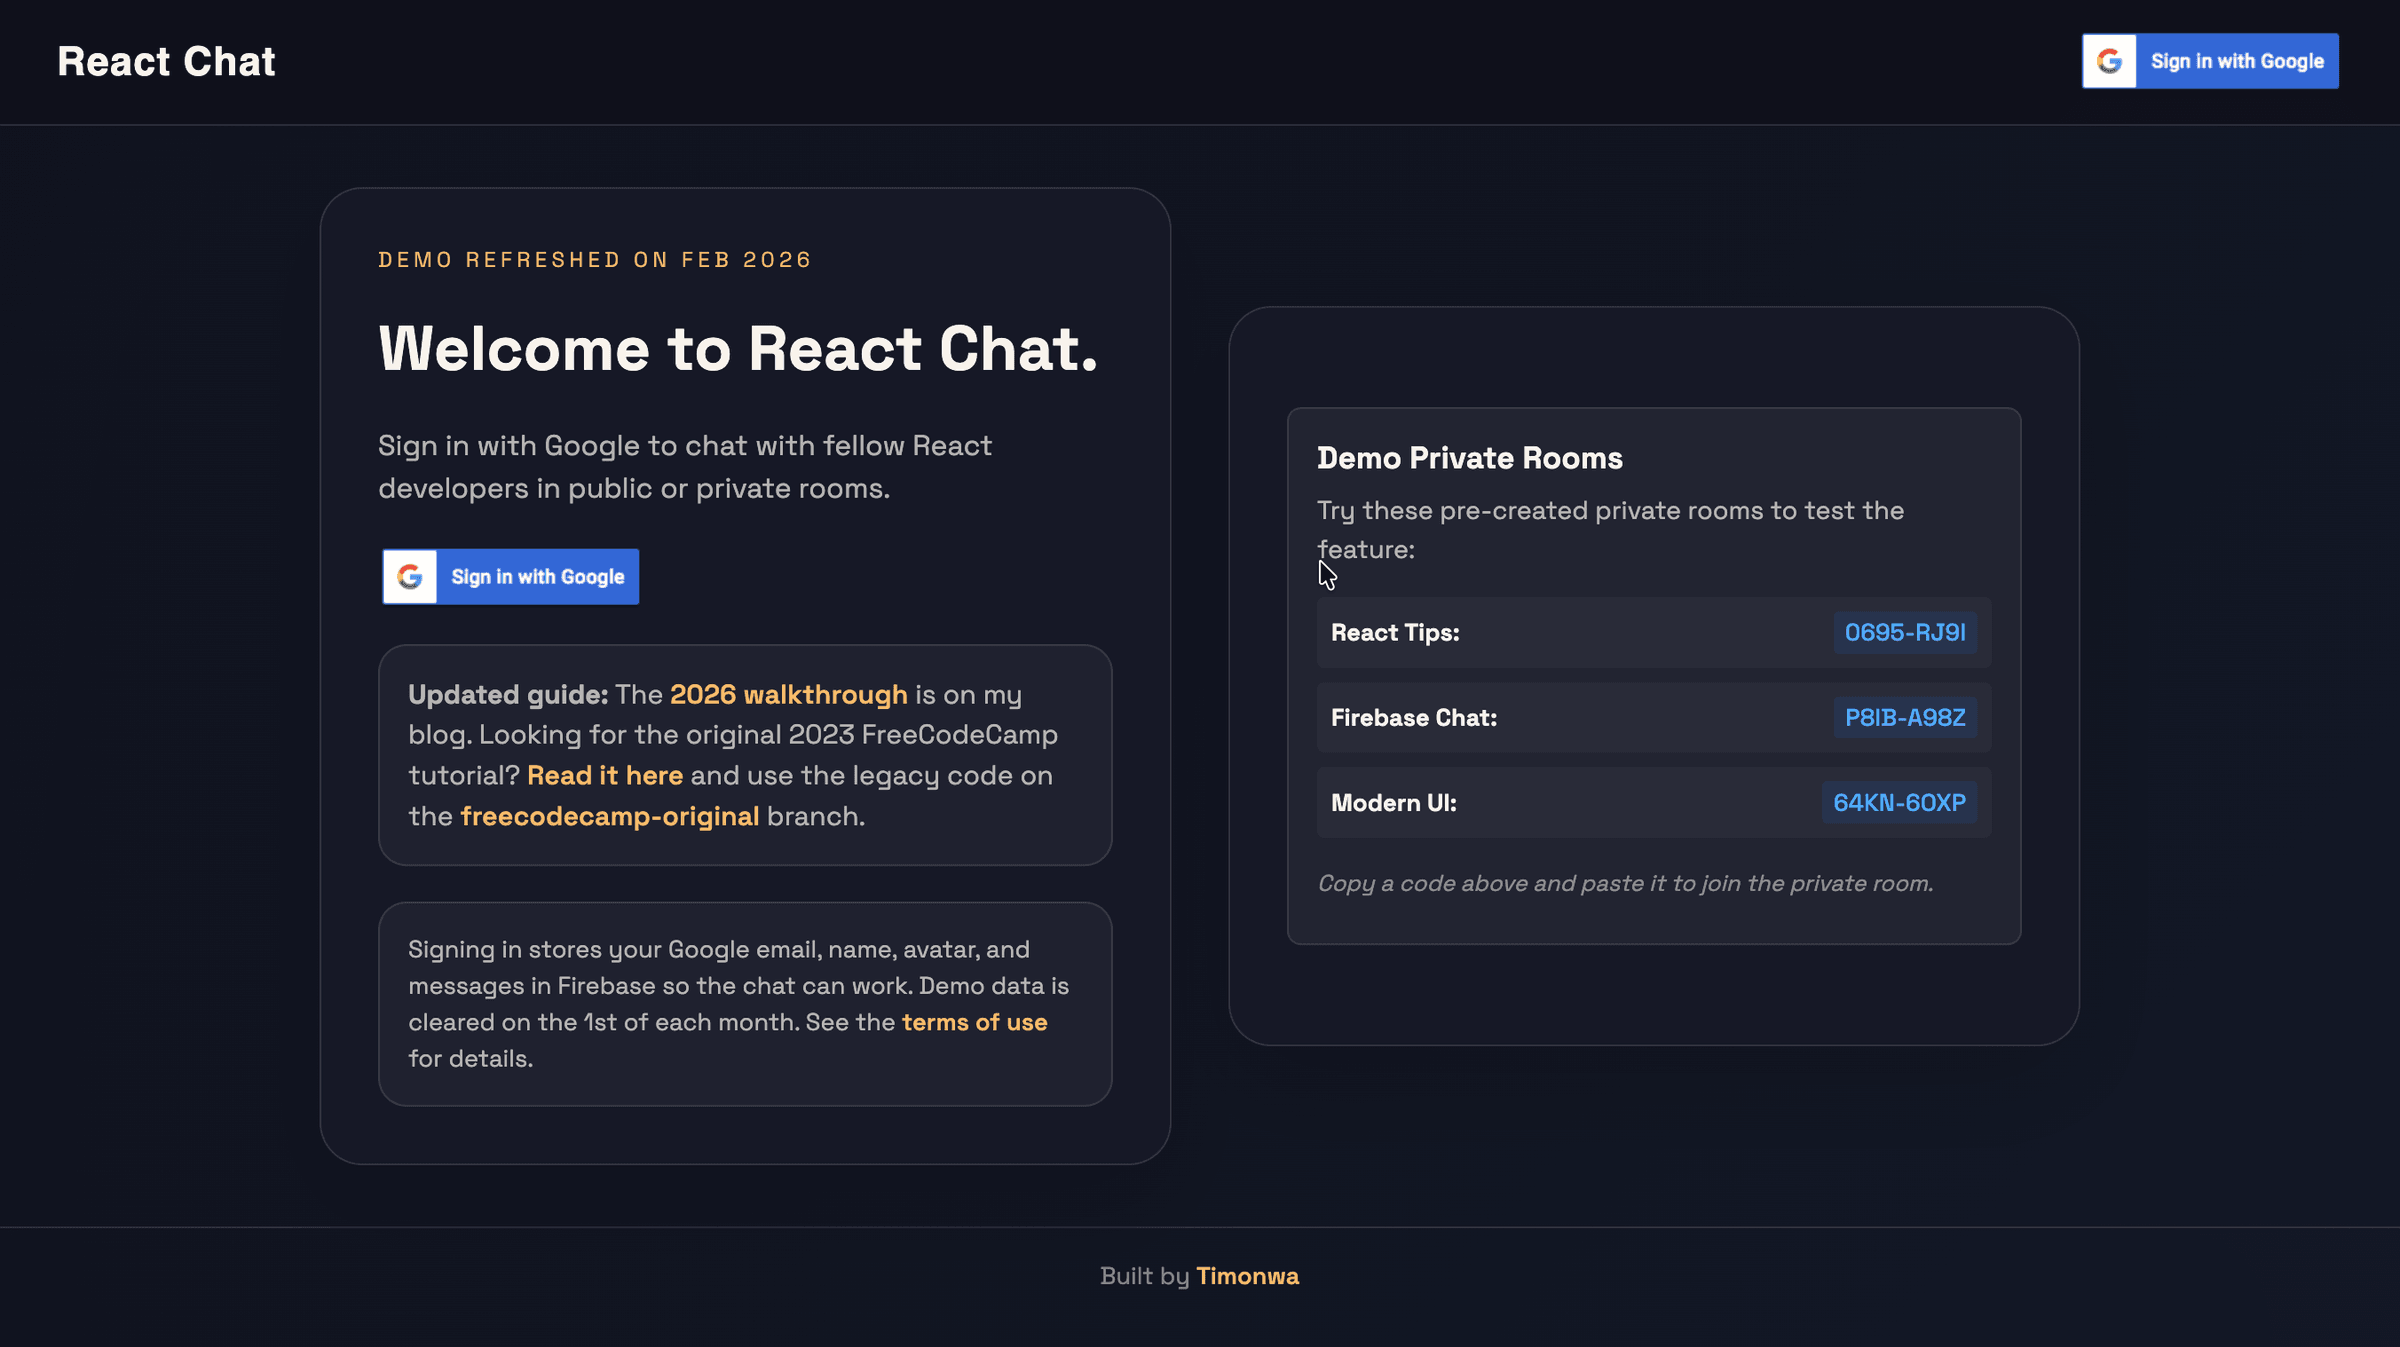Open the freecodecamp-original branch link
The image size is (2400, 1347).
609,817
